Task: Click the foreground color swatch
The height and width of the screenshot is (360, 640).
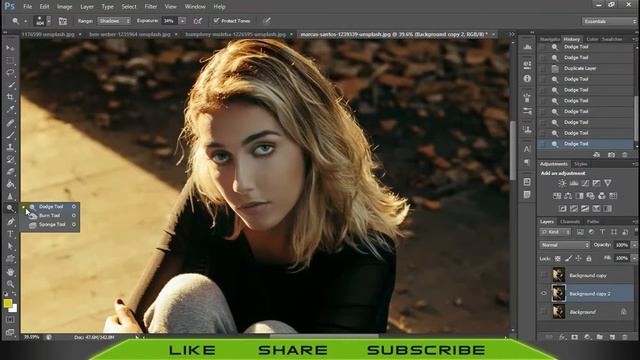Action: 8,303
